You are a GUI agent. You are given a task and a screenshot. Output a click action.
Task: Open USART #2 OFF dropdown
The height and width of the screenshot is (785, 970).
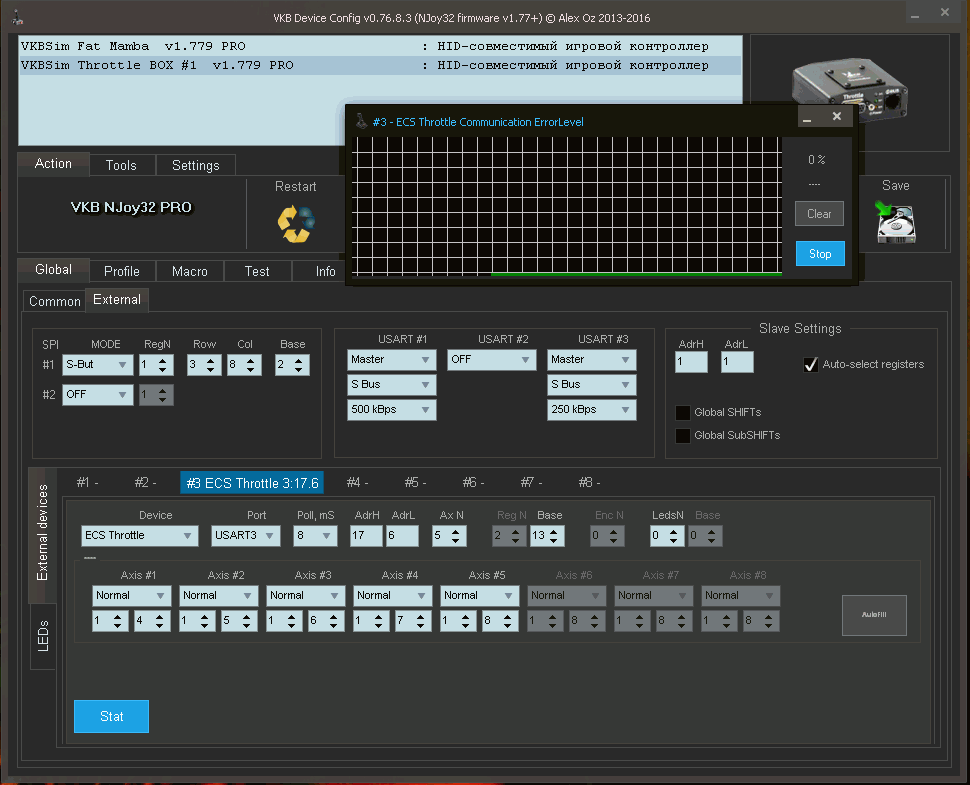(491, 359)
